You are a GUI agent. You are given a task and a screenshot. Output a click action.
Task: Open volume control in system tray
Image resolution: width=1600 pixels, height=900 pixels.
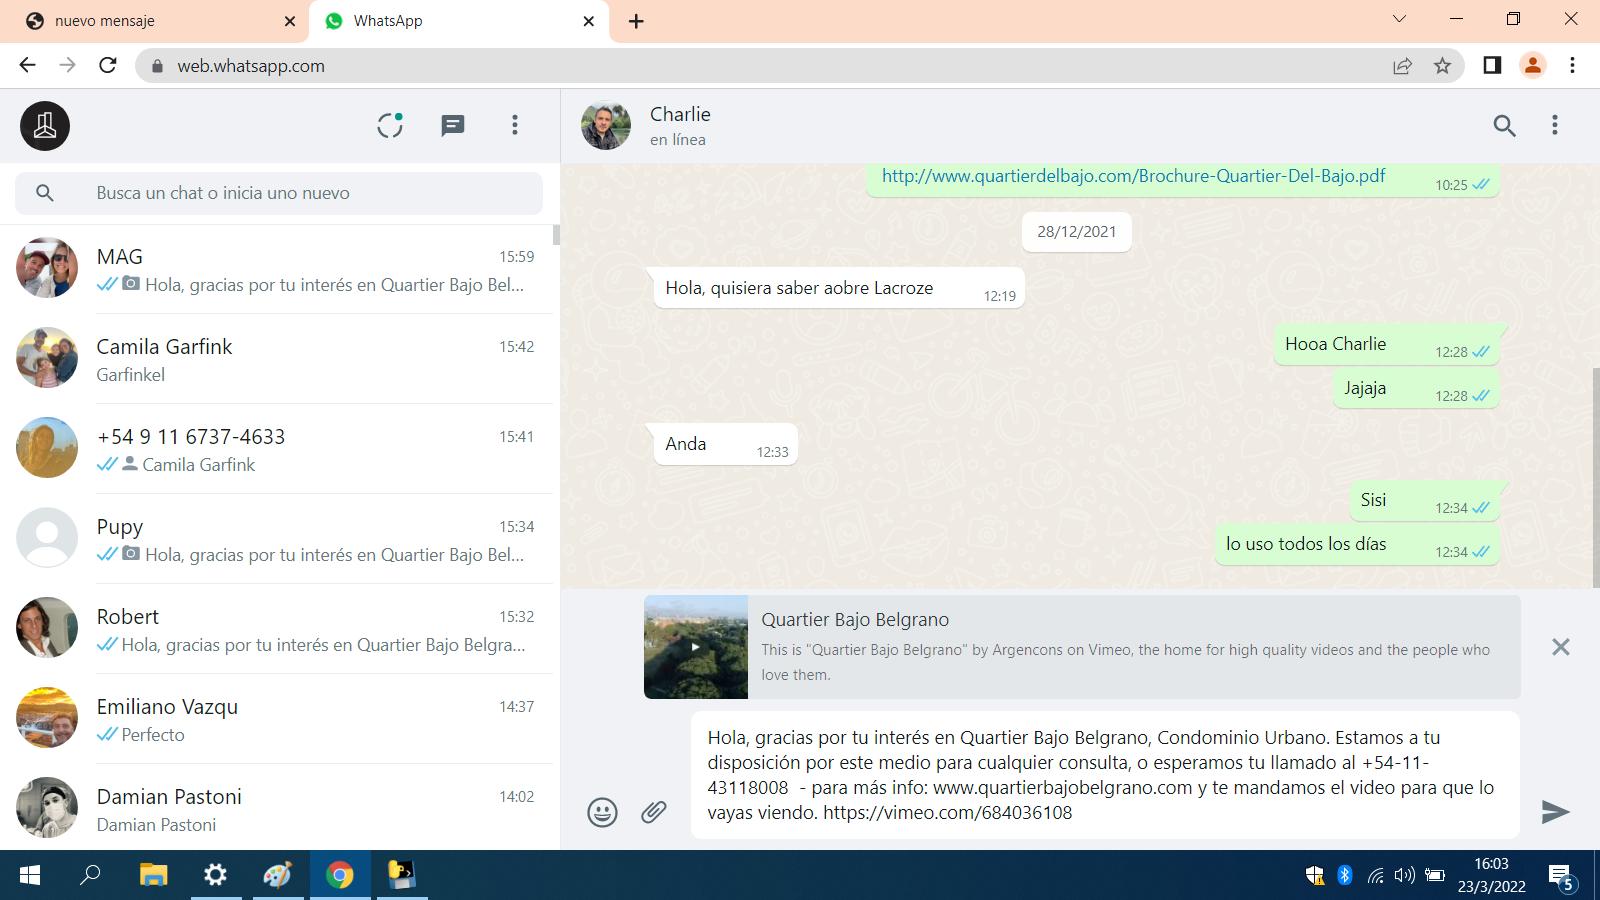[x=1404, y=876]
